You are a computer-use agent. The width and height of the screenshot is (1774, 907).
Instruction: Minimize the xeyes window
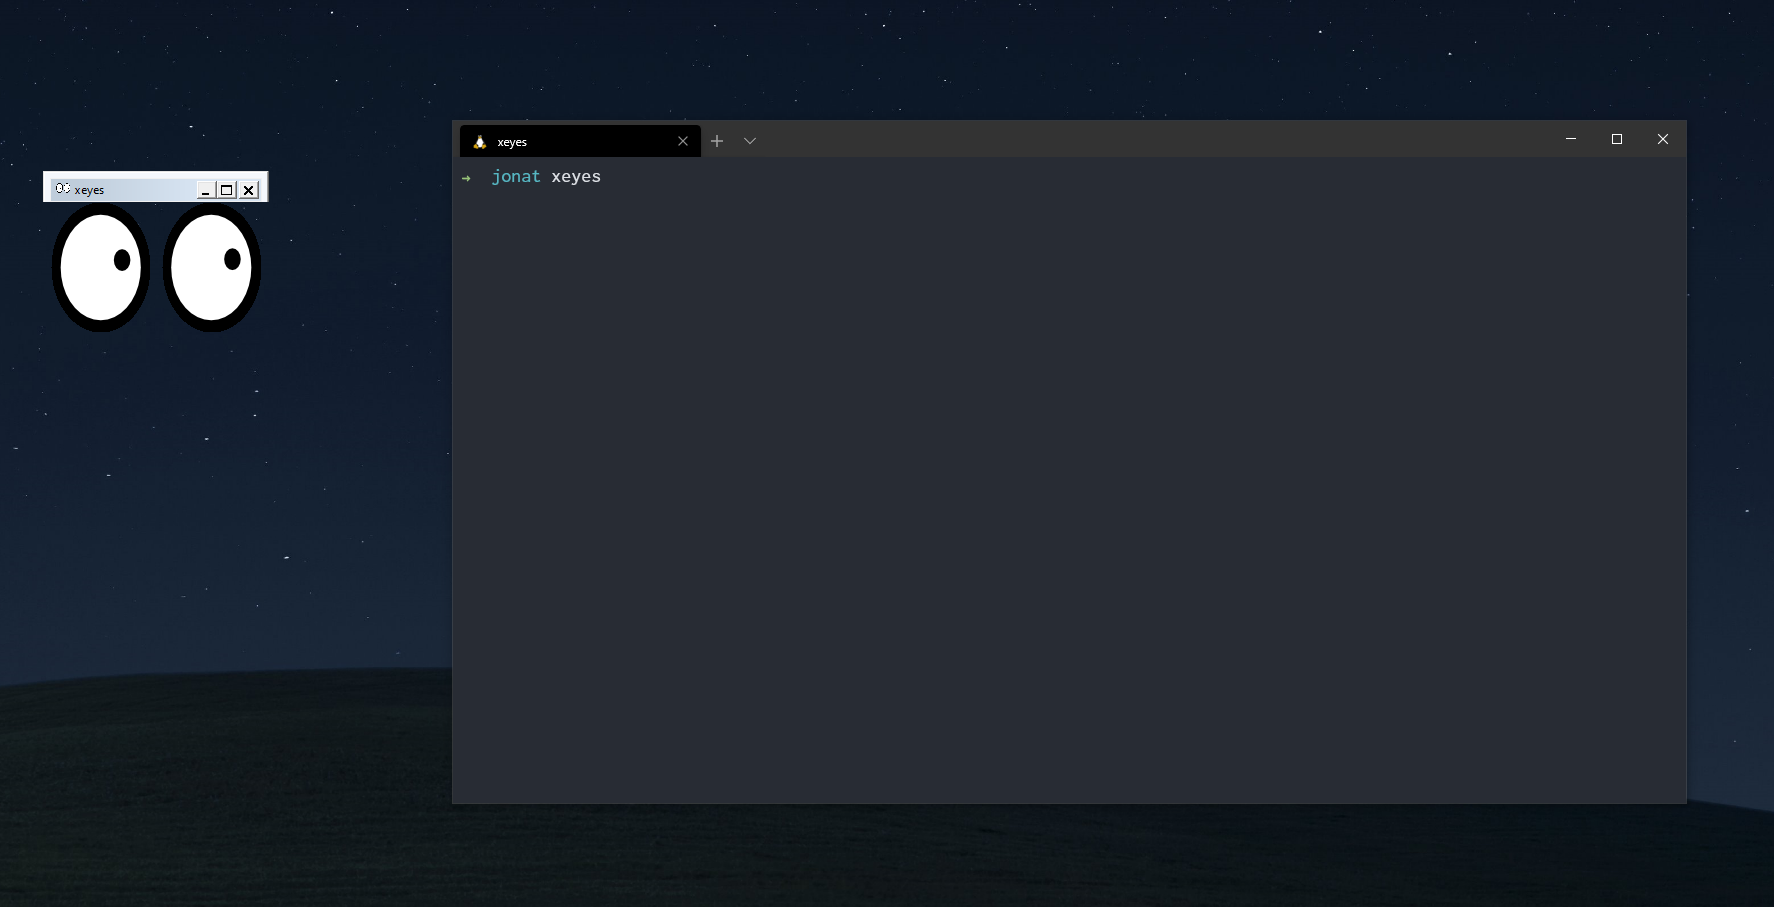click(x=204, y=189)
